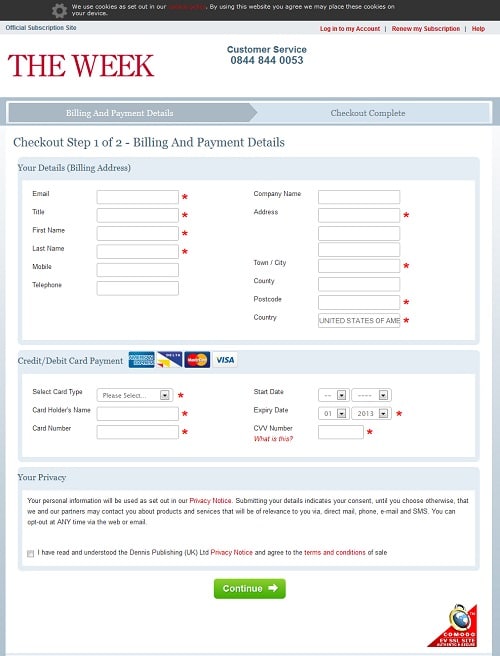The image size is (500, 656).
Task: Click the Mobile input field
Action: [138, 270]
